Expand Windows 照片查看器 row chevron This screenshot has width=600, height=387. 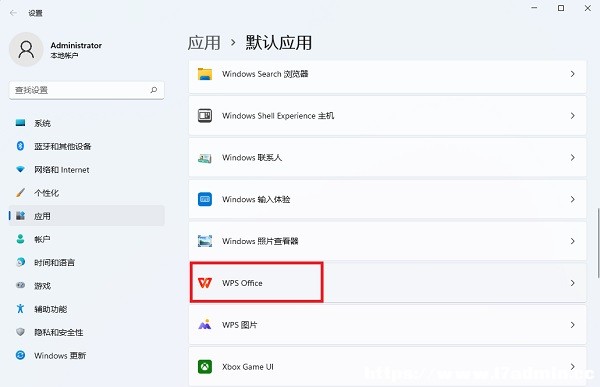pyautogui.click(x=572, y=241)
